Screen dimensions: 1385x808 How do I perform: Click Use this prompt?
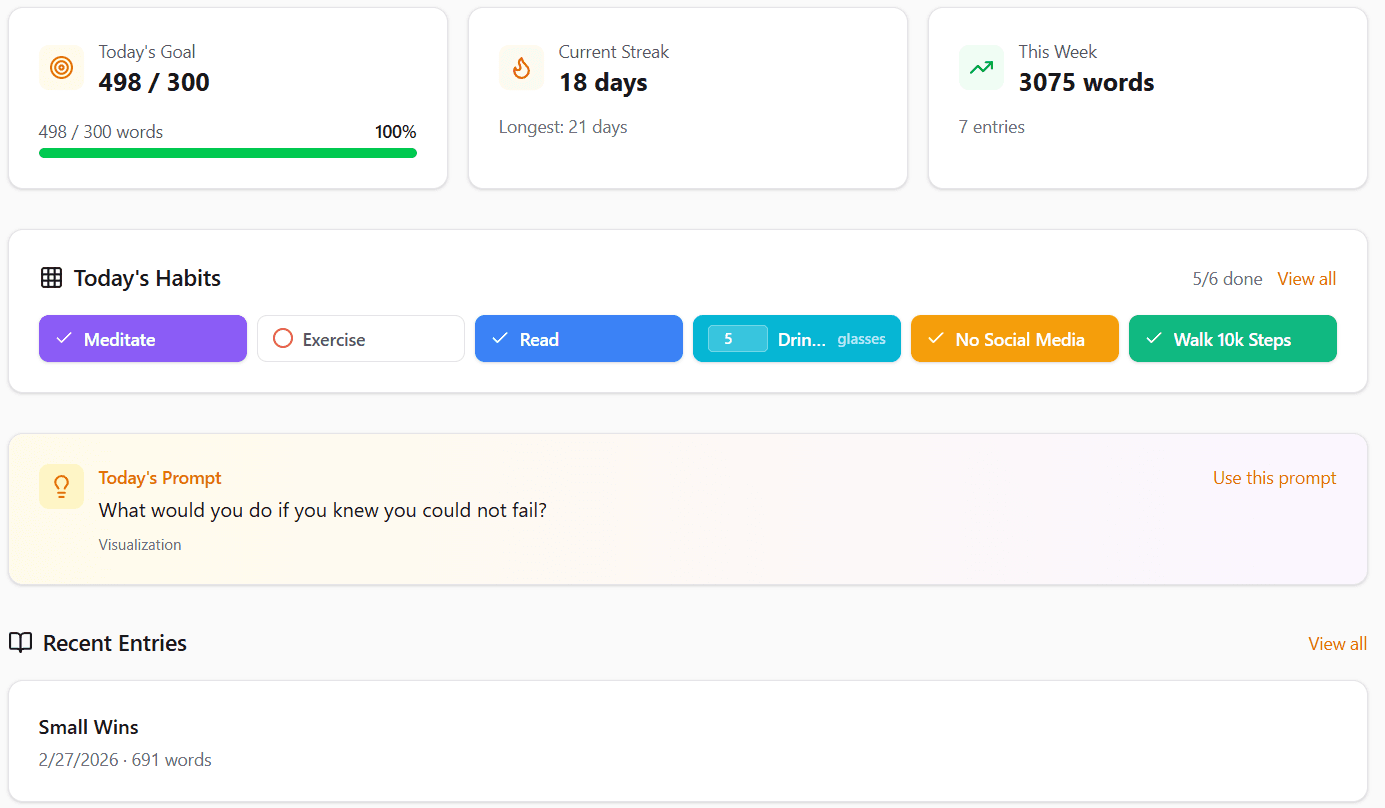(1274, 478)
